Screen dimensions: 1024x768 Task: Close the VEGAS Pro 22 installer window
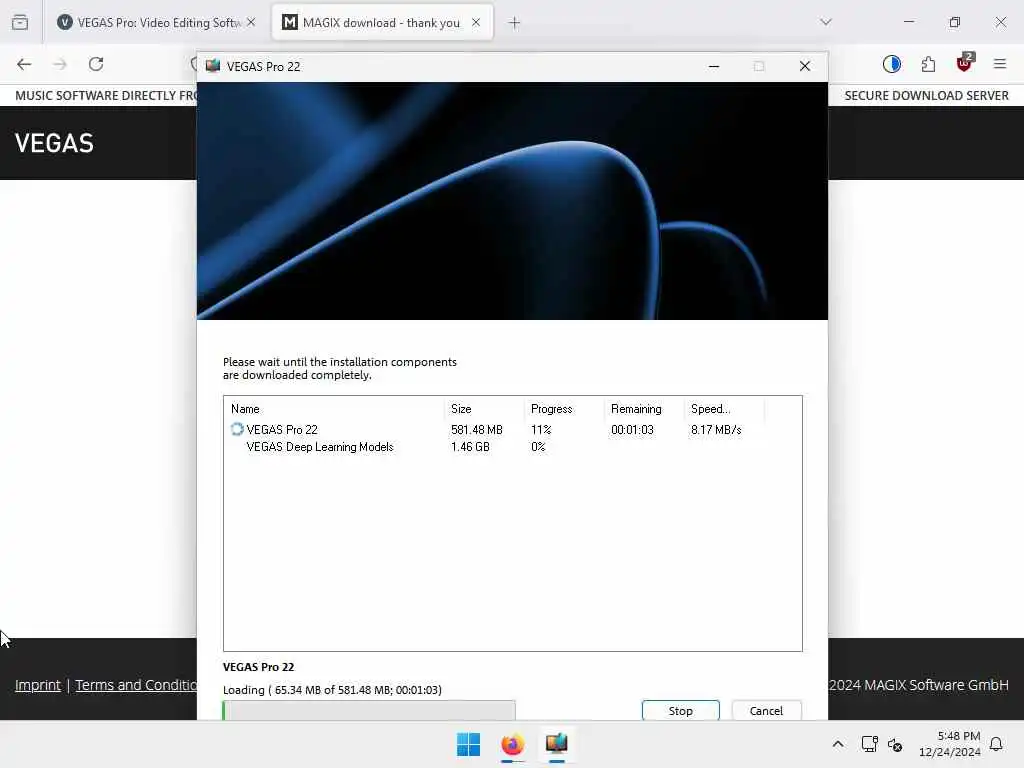point(805,66)
